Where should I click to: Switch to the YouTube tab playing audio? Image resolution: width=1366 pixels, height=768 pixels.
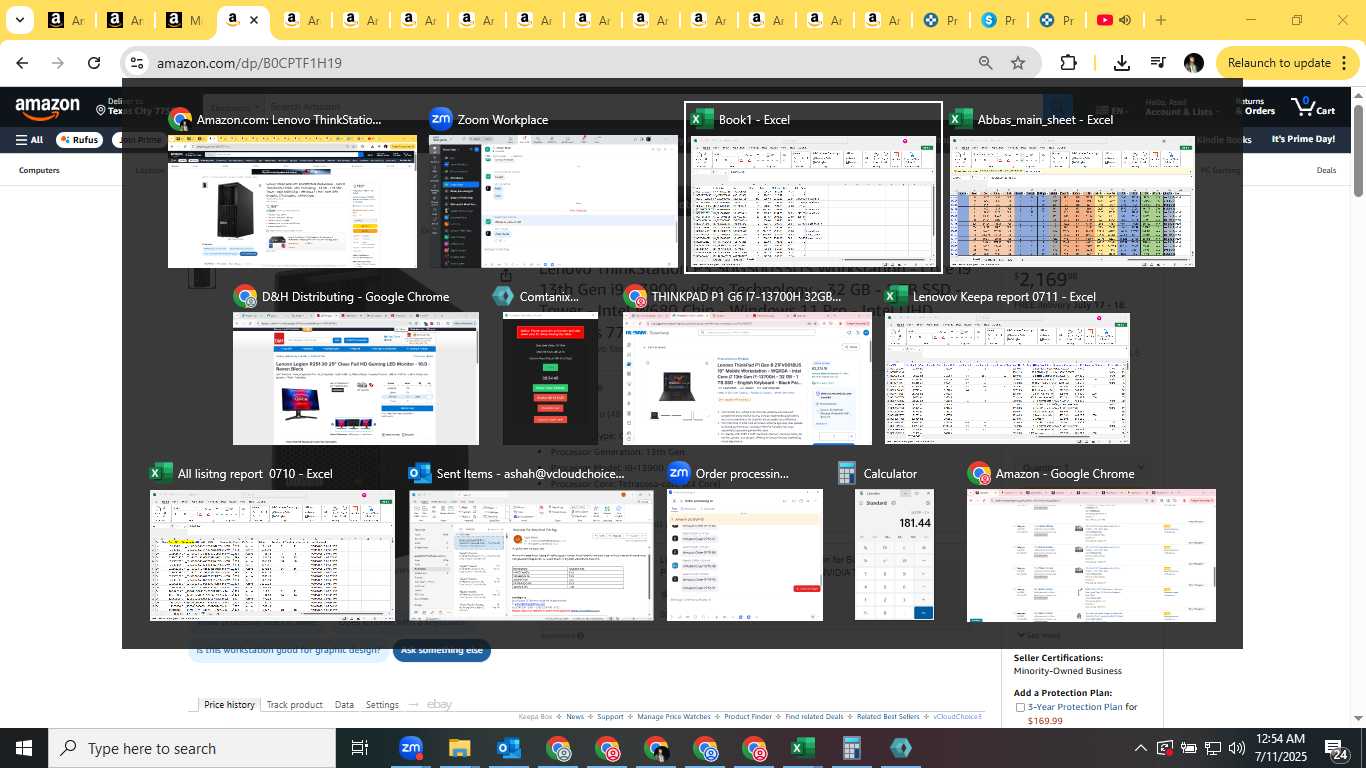[x=1114, y=20]
